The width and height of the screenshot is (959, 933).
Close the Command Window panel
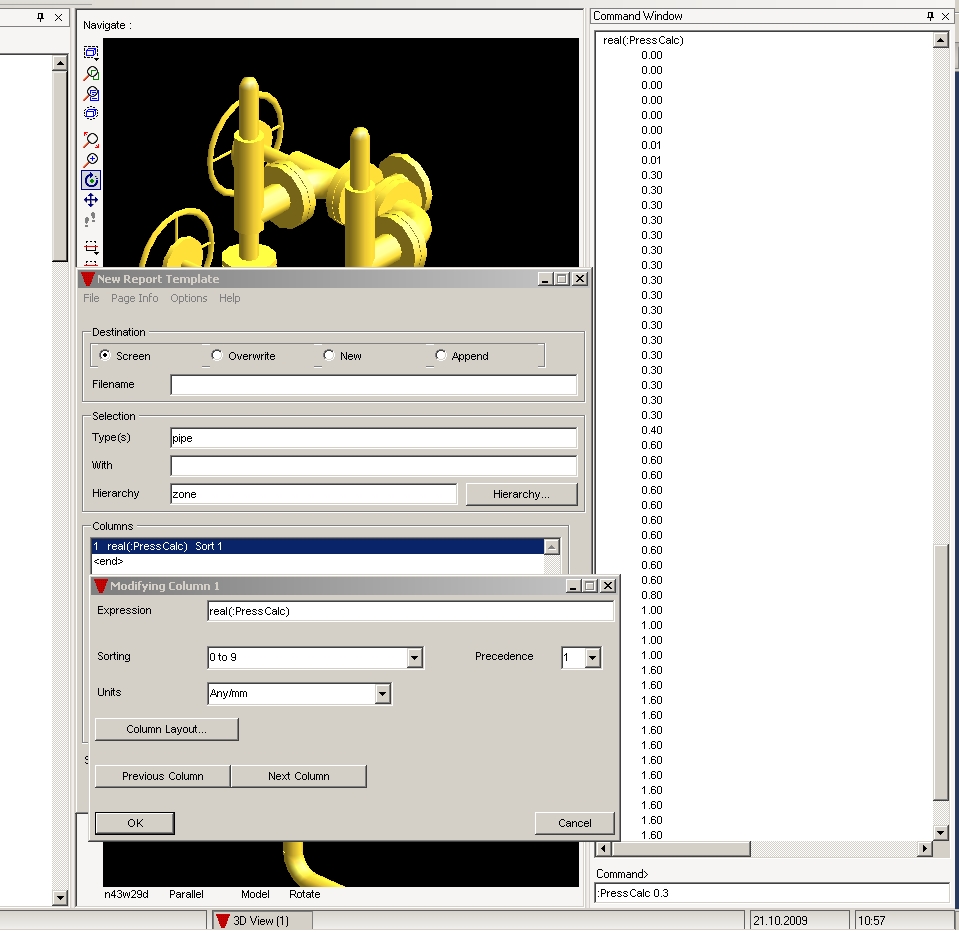click(x=946, y=17)
